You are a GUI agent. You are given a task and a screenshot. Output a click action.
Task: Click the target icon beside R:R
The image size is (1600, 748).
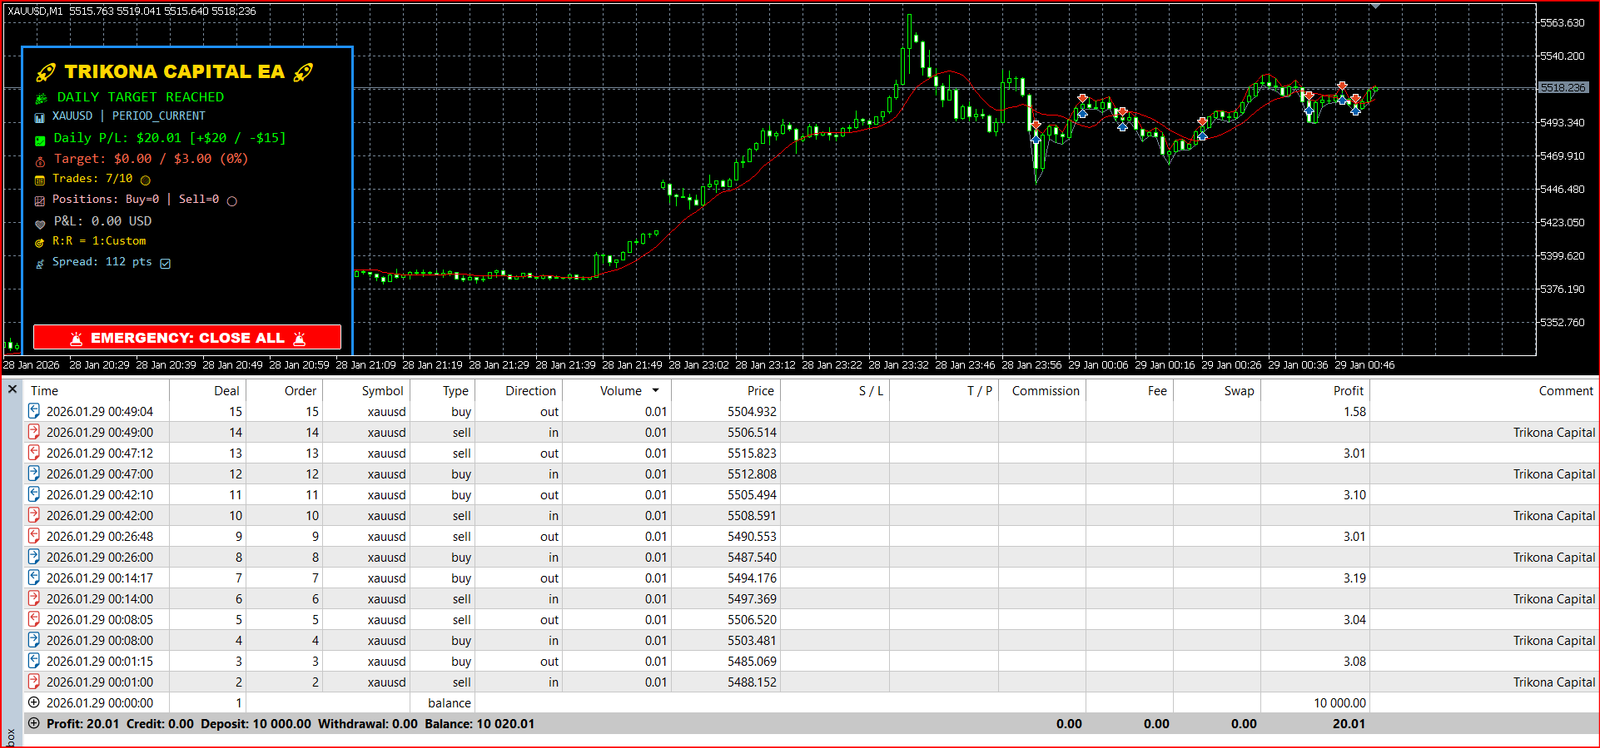pos(40,242)
